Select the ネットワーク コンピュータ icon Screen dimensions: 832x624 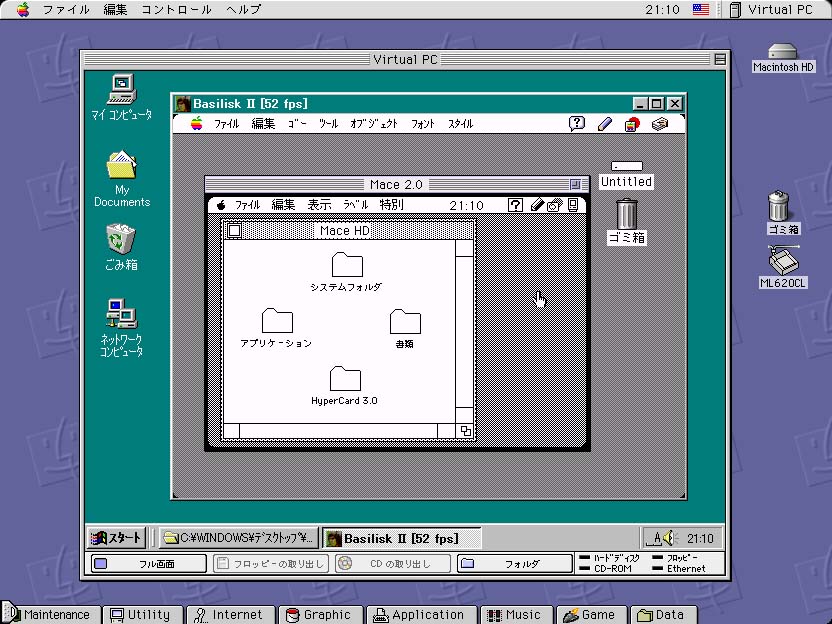122,327
